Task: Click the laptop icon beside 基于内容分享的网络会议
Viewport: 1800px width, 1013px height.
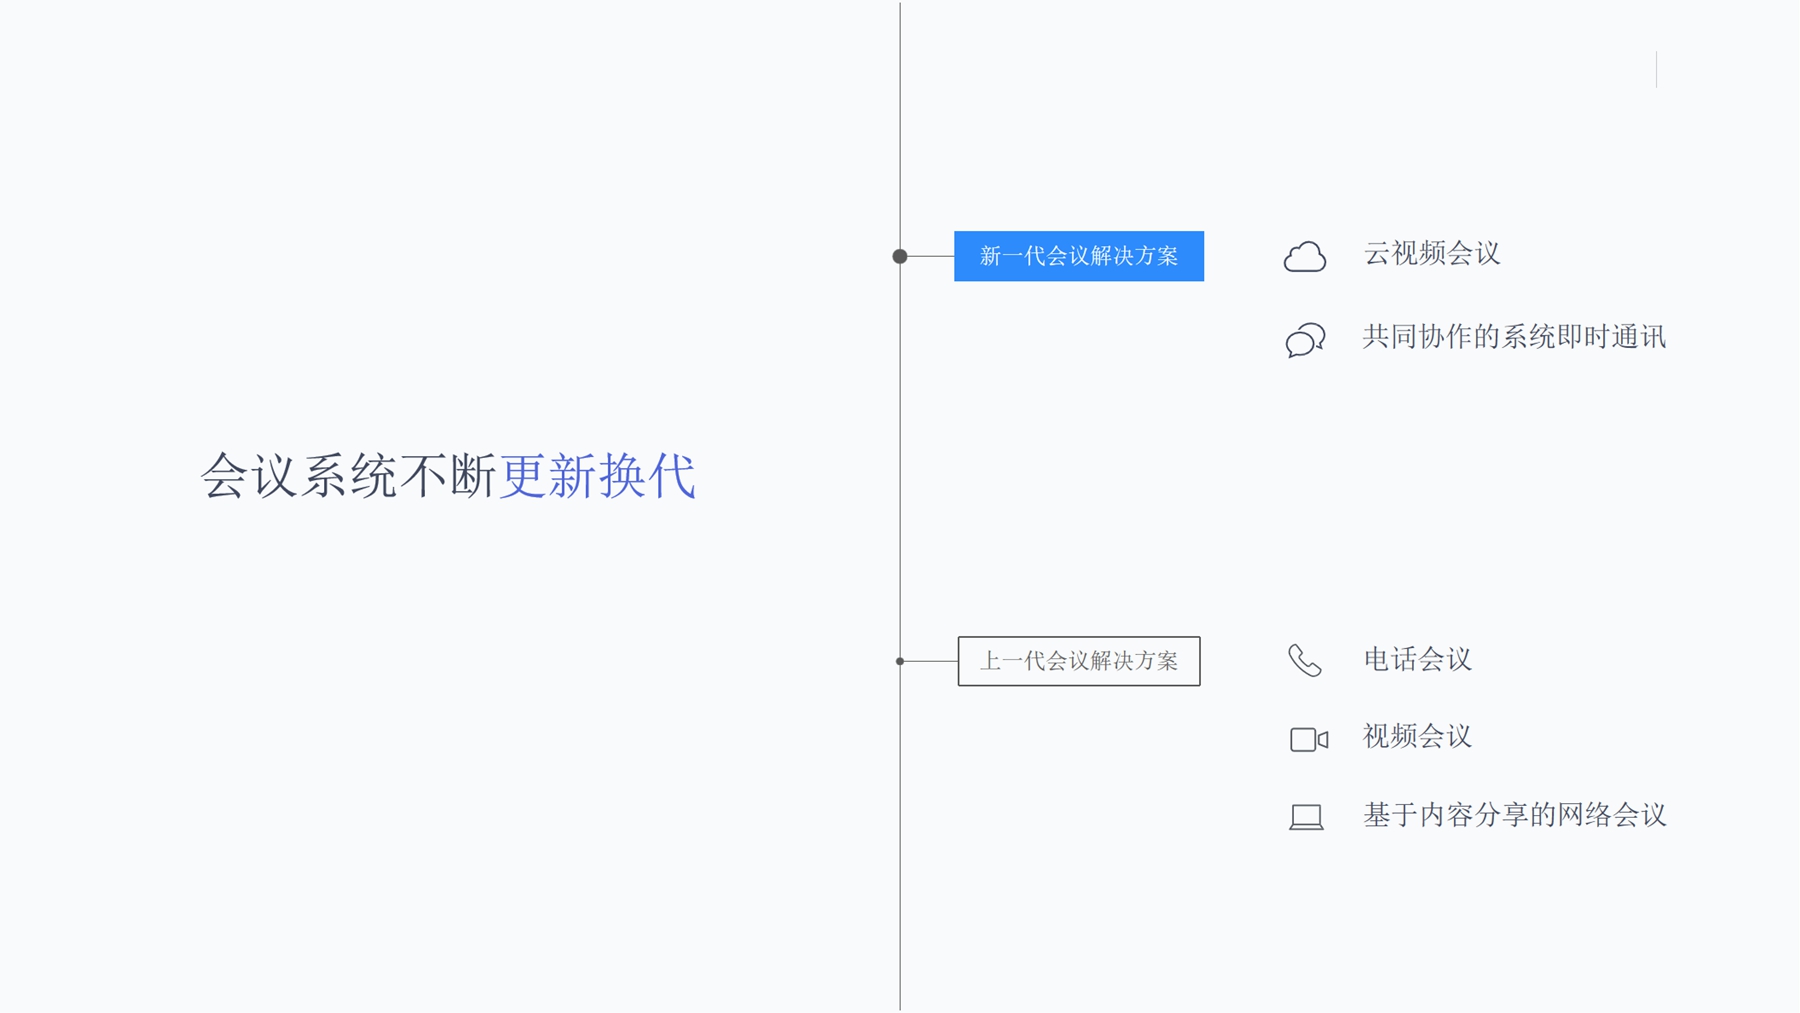Action: tap(1306, 817)
